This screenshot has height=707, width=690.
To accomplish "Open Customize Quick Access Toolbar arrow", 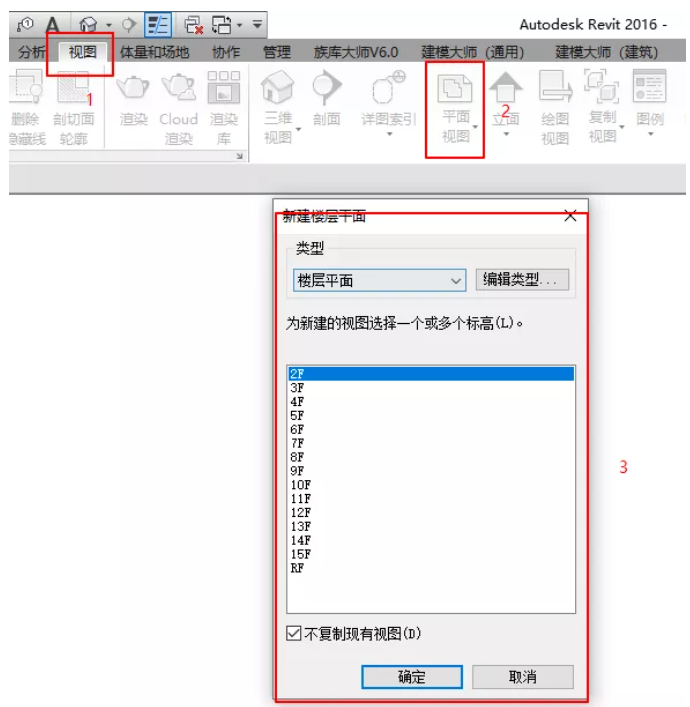I will 257,24.
